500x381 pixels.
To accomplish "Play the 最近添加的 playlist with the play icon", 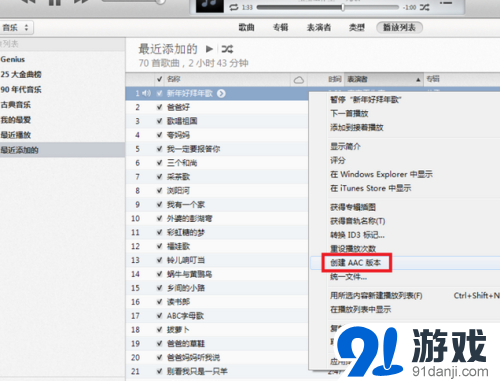I will pyautogui.click(x=209, y=49).
